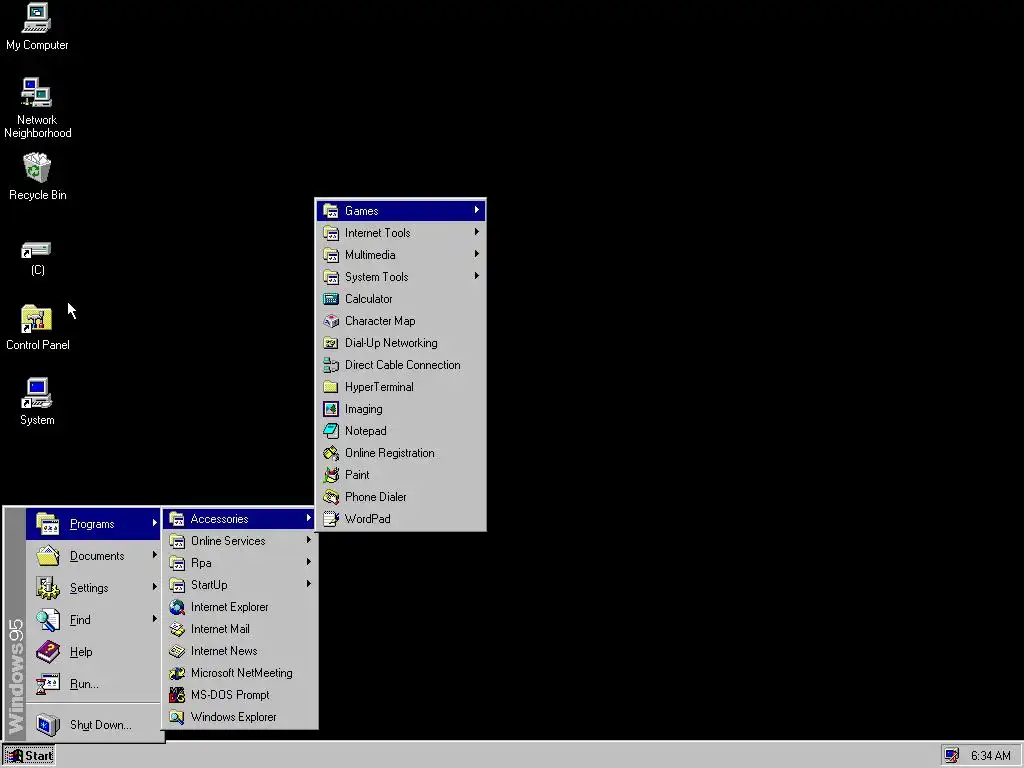Expand the System Tools submenu arrow

pos(477,276)
